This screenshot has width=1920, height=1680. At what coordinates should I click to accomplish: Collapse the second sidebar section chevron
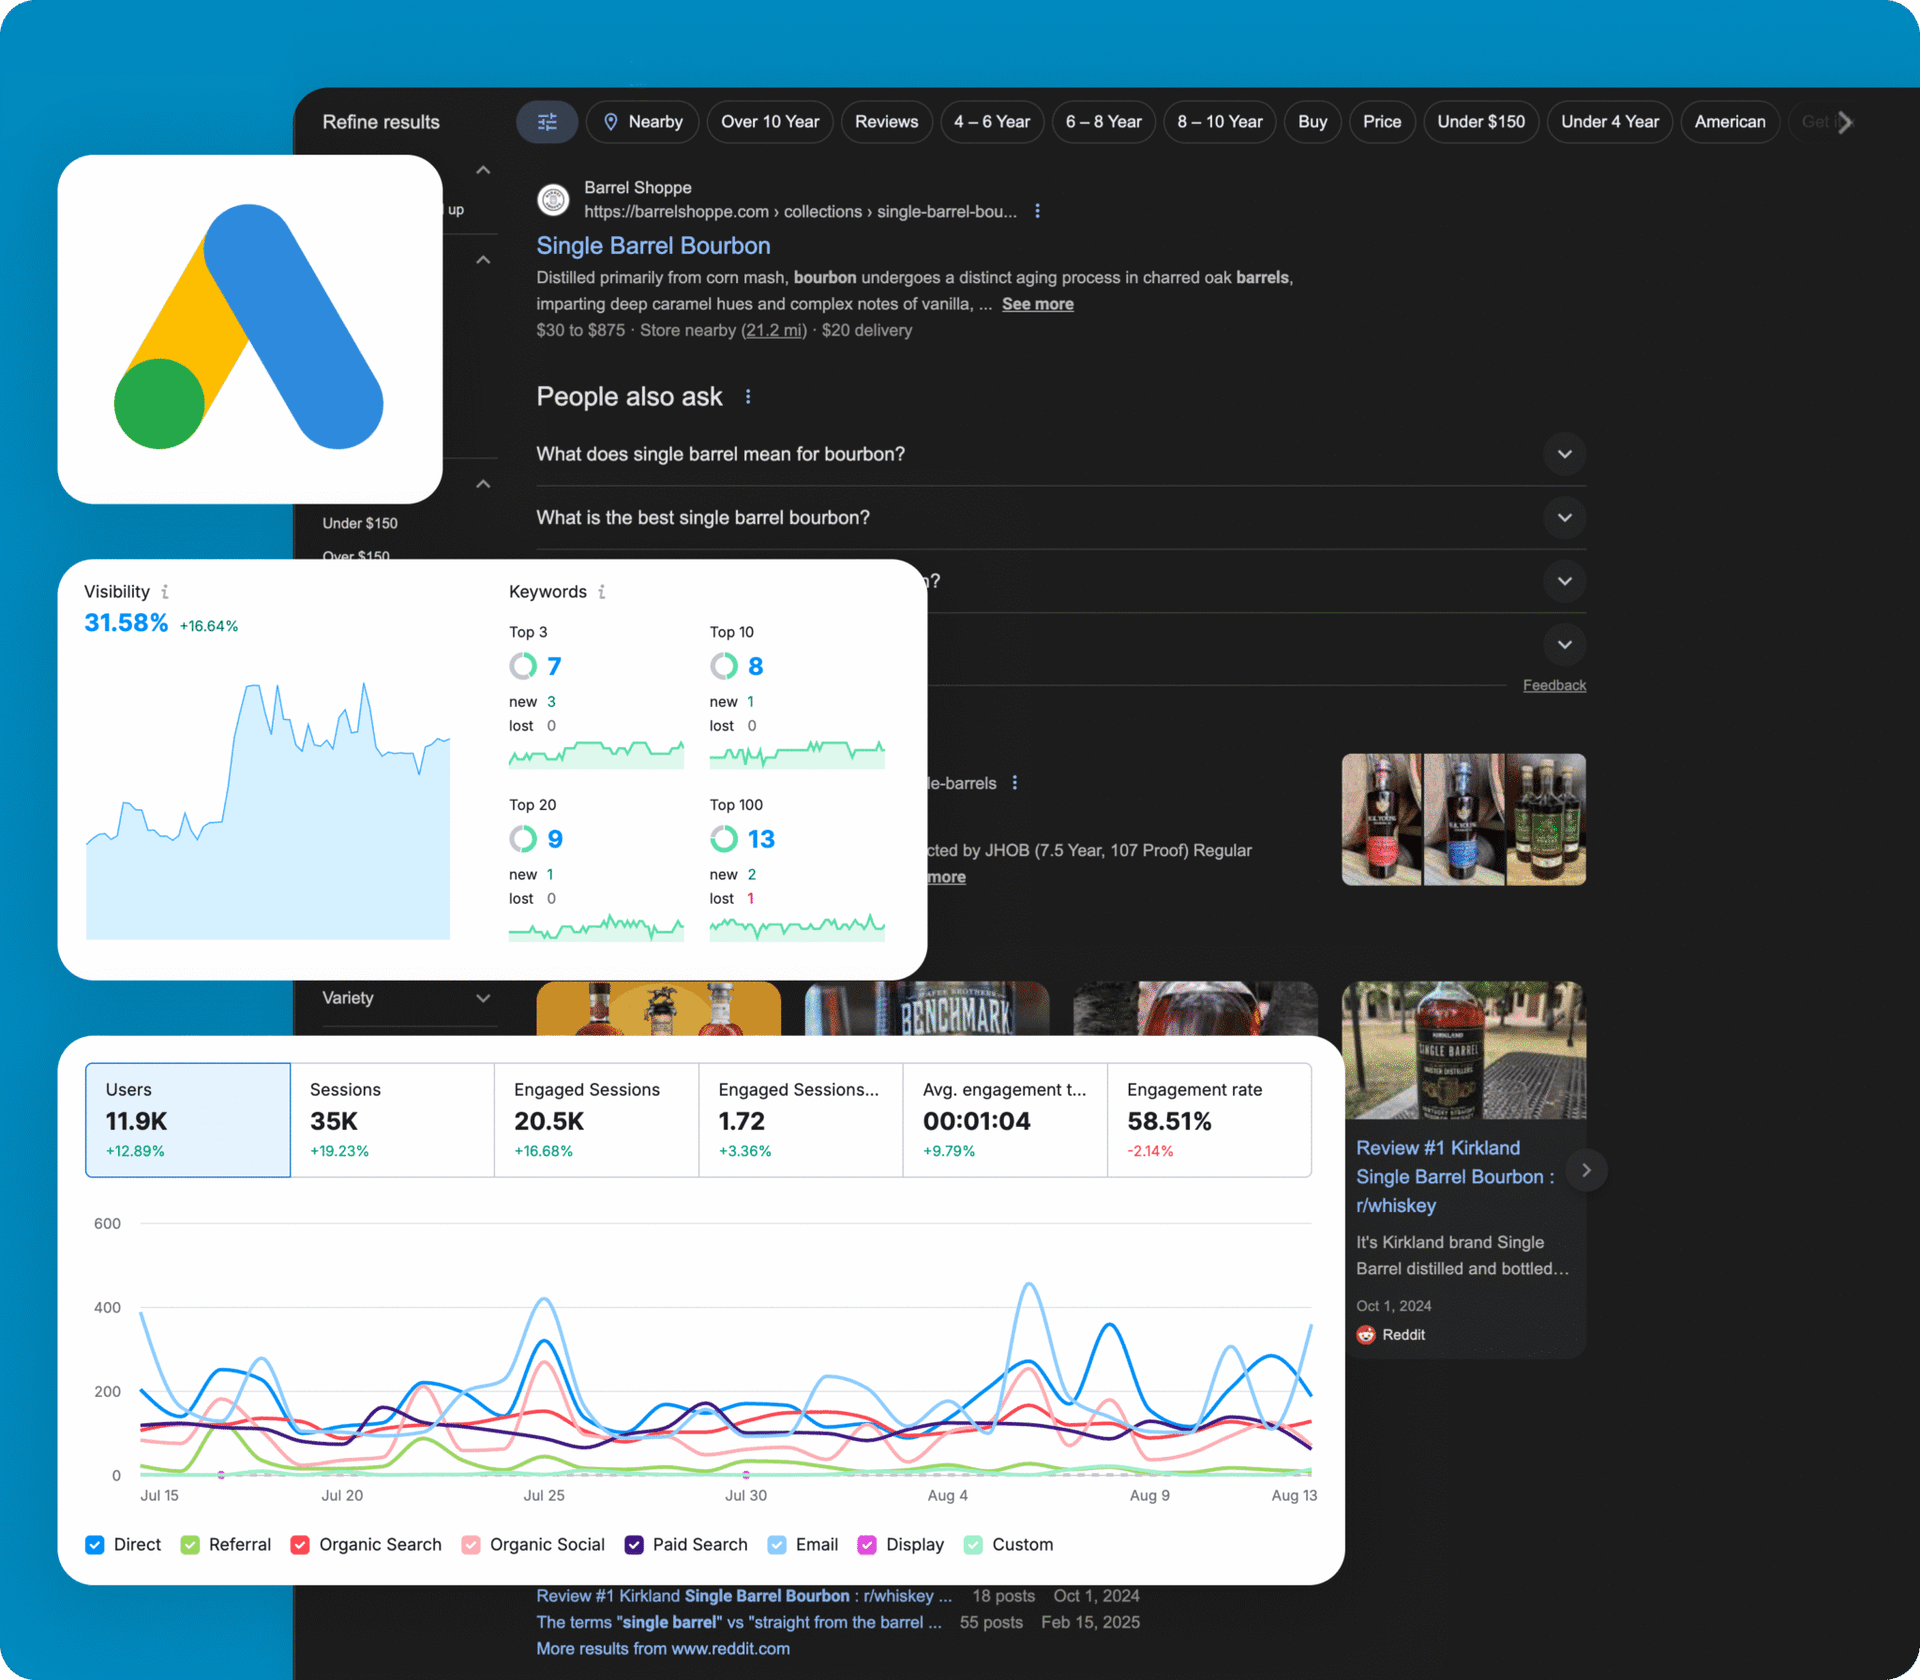point(483,260)
